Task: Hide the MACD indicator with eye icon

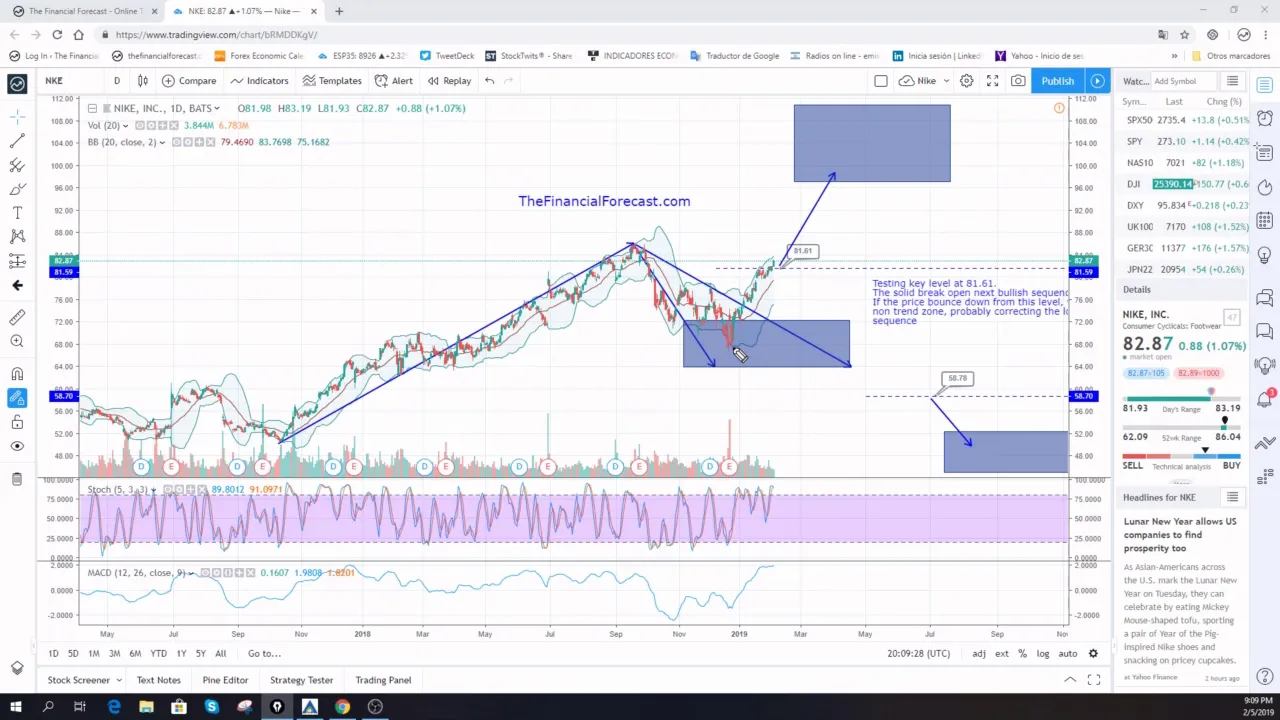Action: coord(205,573)
